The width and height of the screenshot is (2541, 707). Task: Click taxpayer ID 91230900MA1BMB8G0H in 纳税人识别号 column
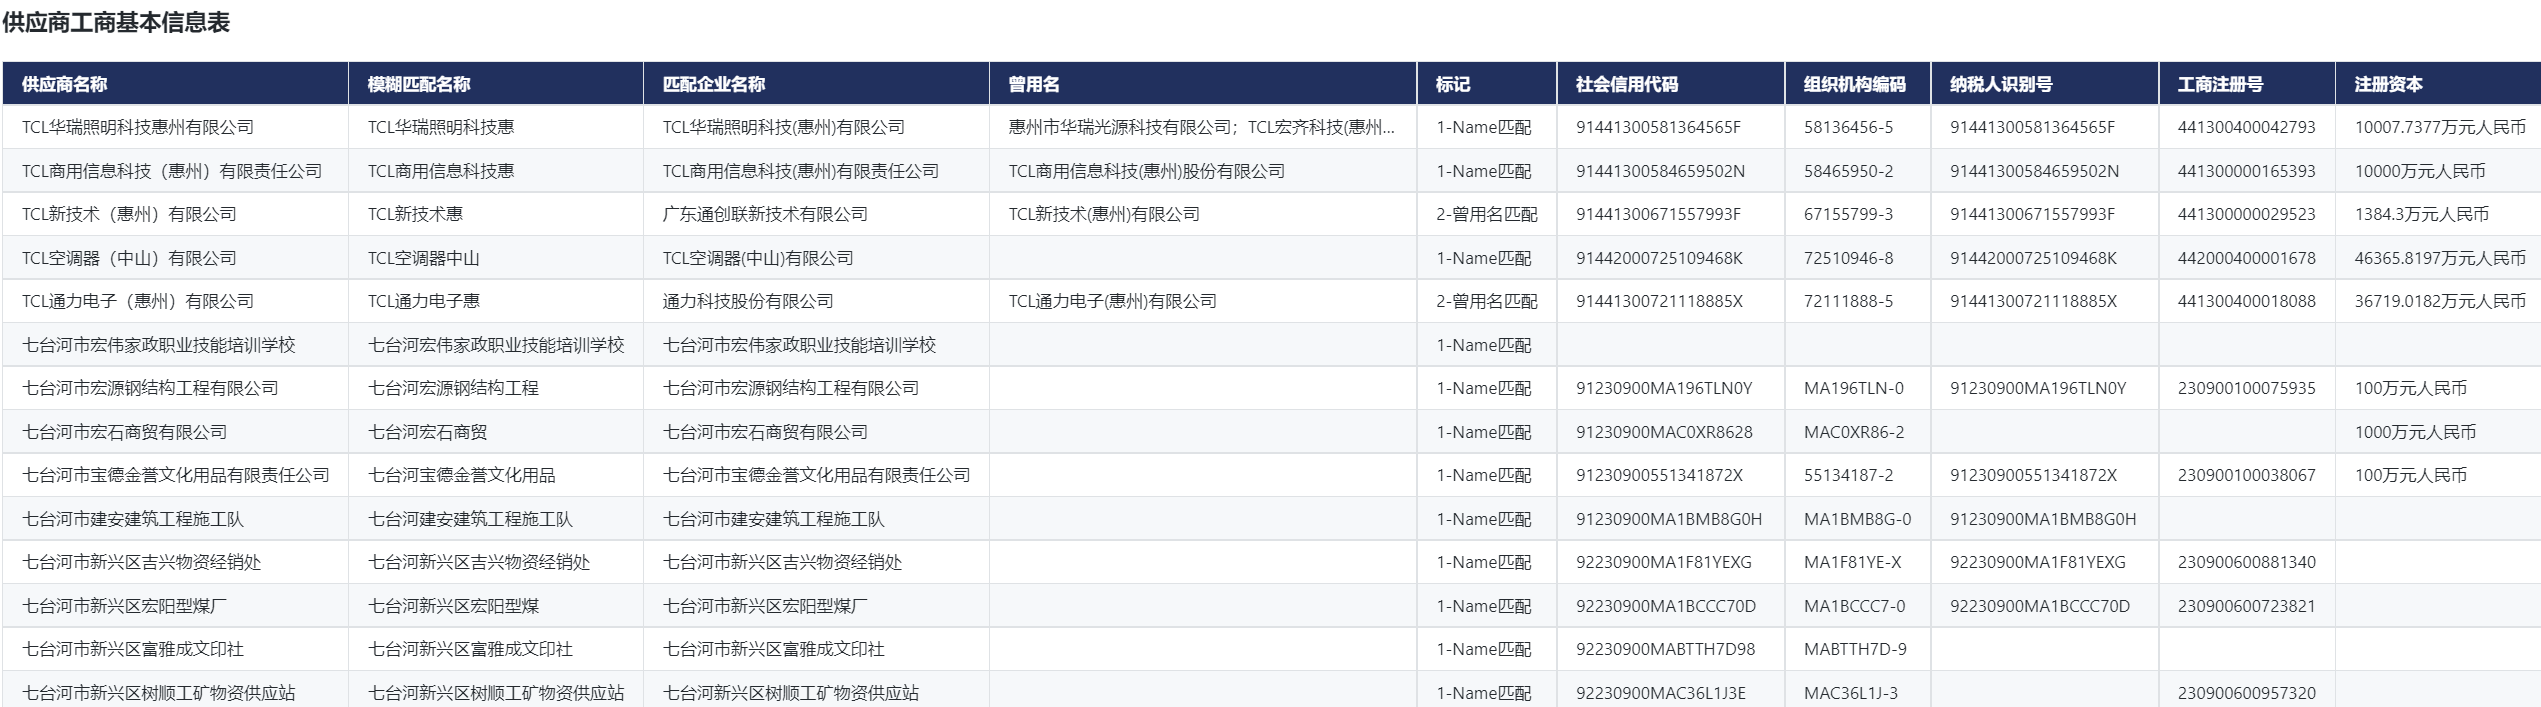click(2043, 519)
